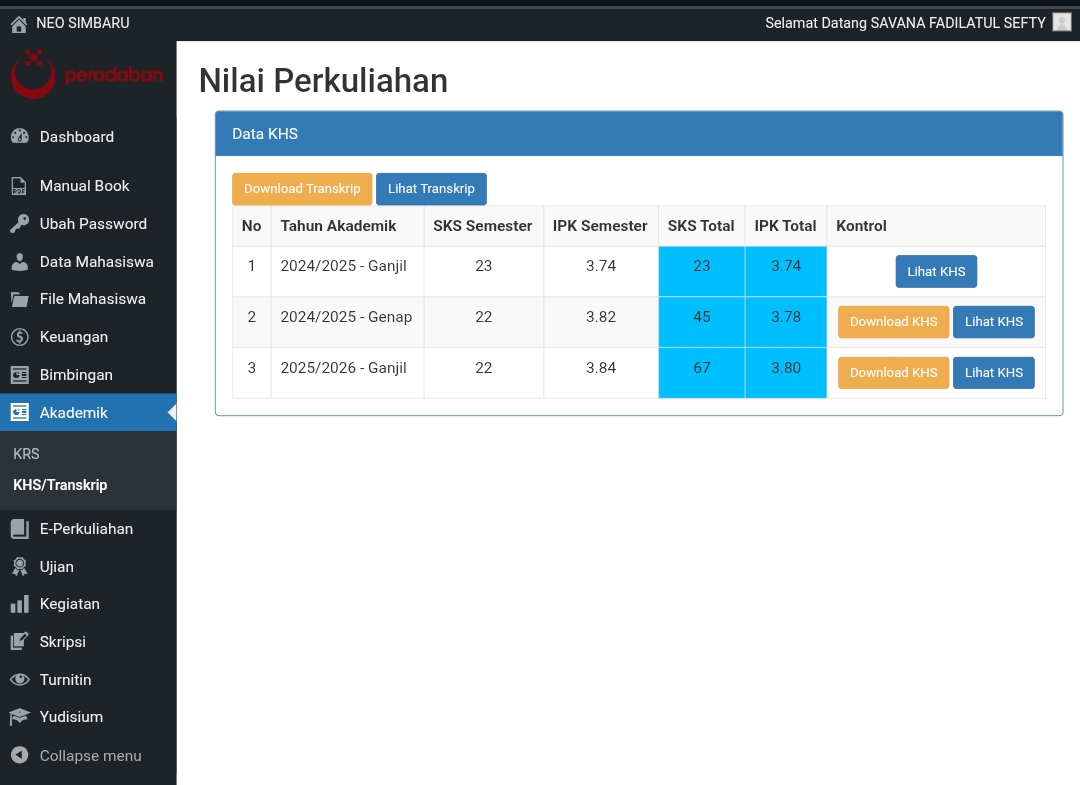Click the Keuangan dollar icon

[20, 337]
